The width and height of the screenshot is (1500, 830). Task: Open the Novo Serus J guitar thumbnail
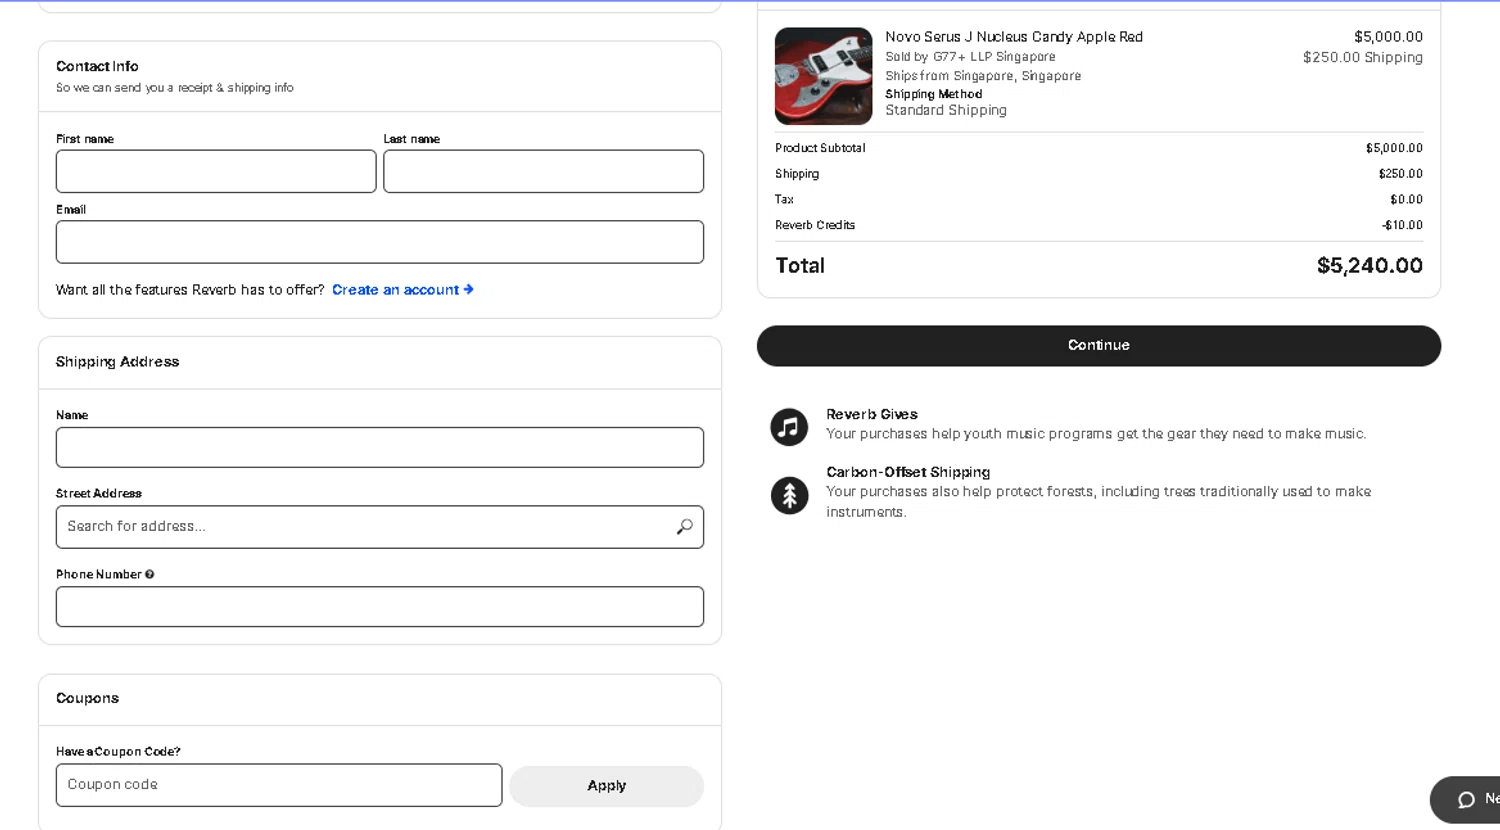[823, 76]
